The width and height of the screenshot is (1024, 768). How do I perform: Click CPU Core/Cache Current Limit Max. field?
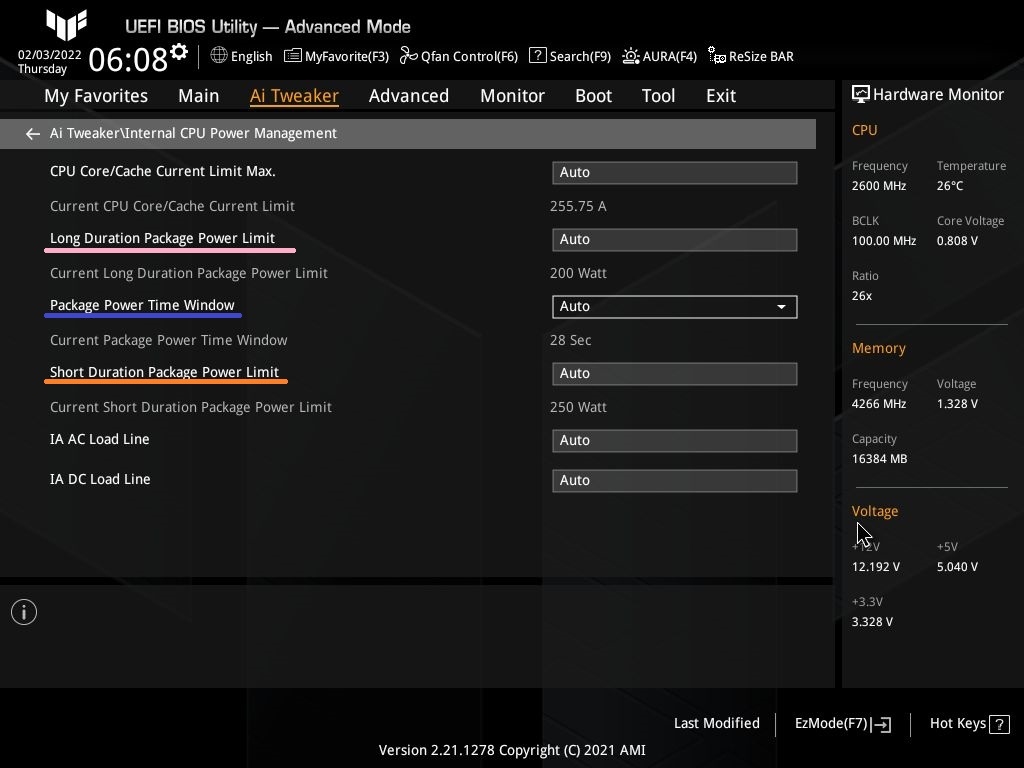(x=675, y=172)
